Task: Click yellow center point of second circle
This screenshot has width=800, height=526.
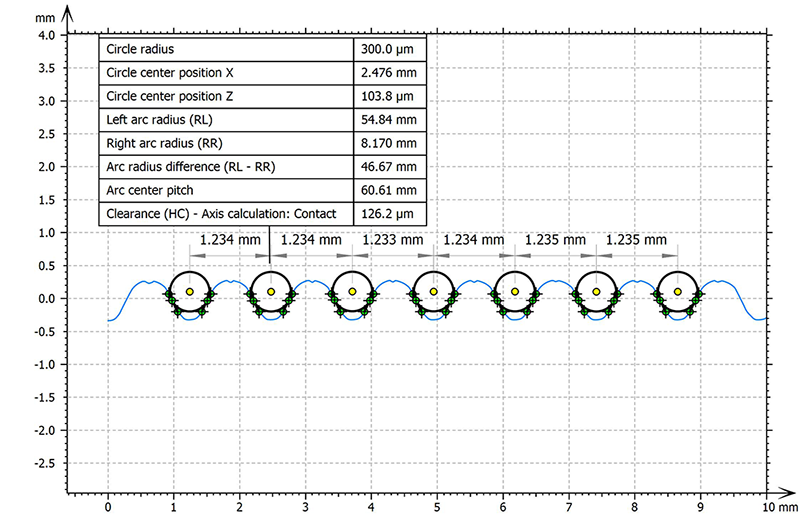Action: (271, 291)
